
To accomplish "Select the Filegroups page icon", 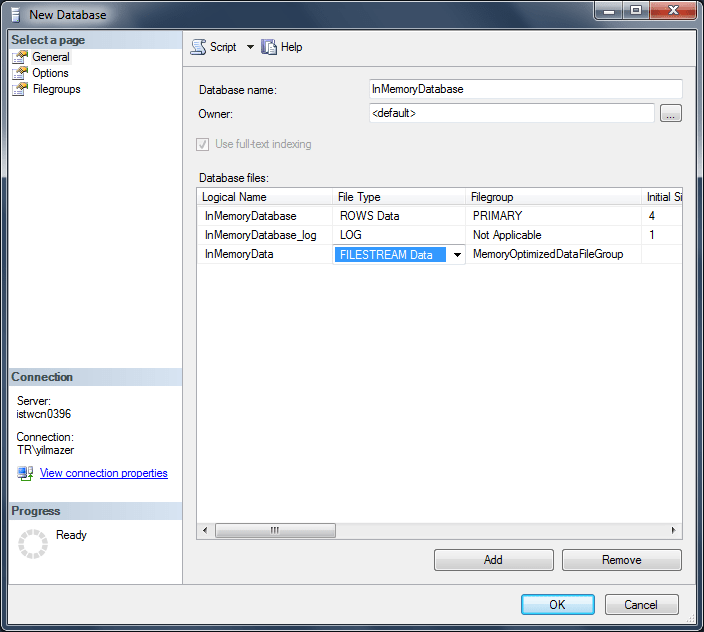I will click(20, 89).
